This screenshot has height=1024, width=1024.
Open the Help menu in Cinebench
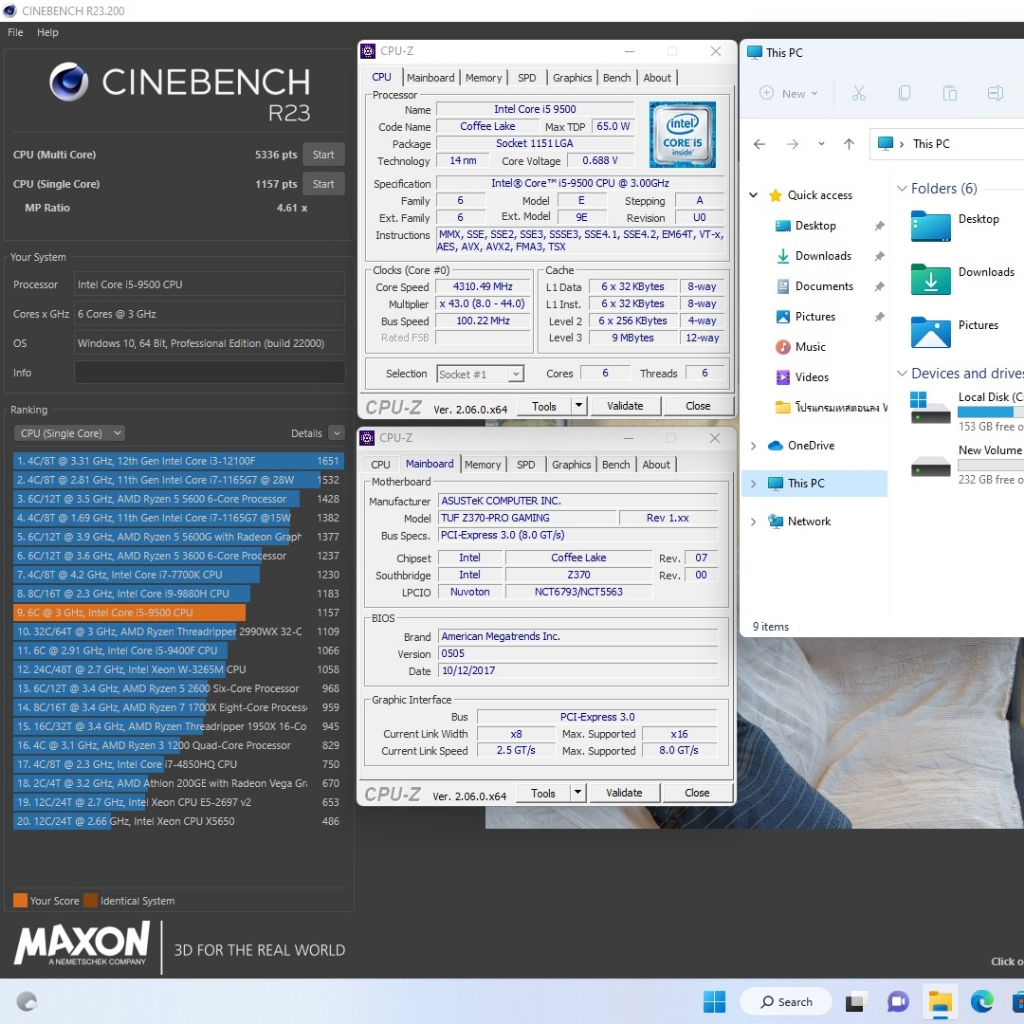tap(48, 32)
